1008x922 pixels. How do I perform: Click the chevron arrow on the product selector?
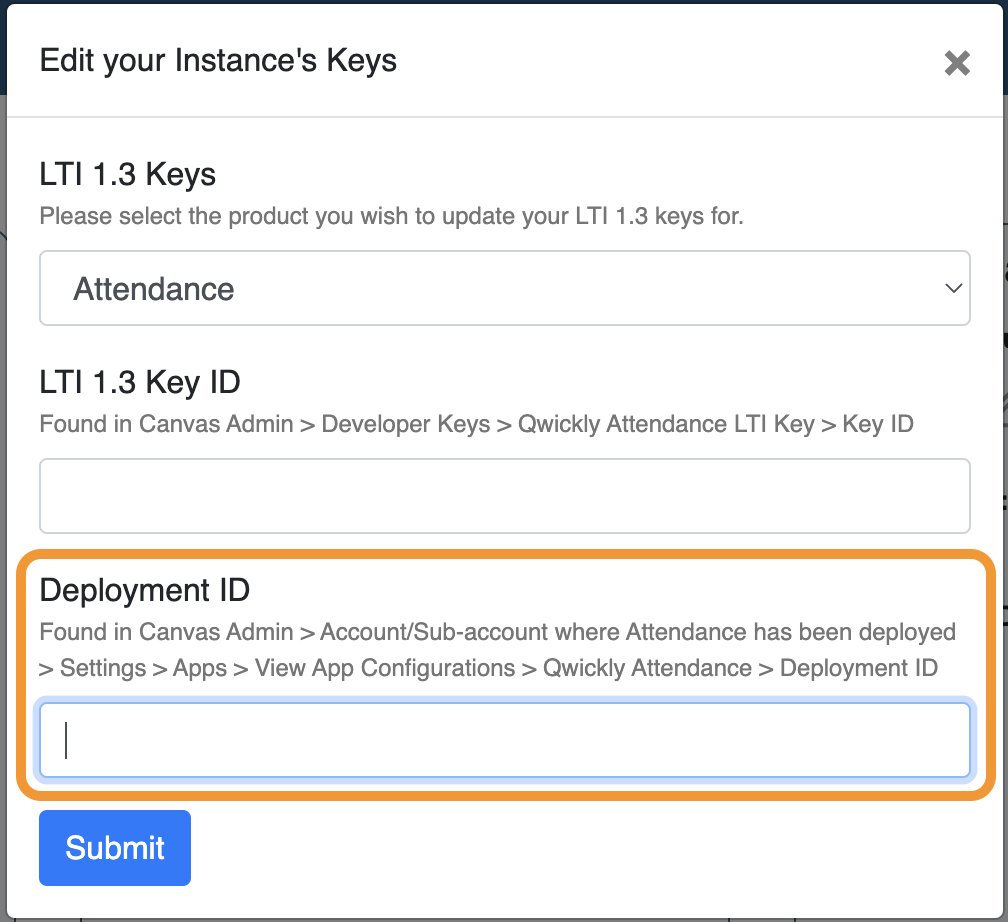(952, 289)
